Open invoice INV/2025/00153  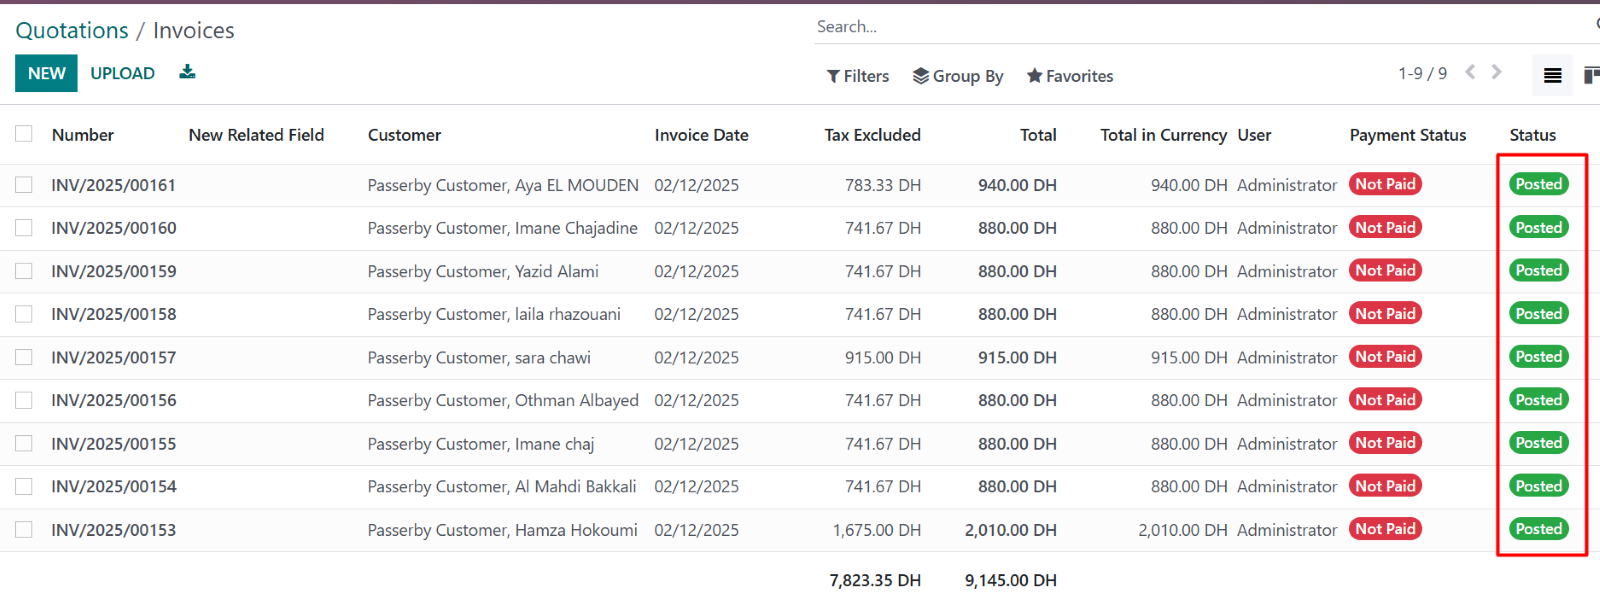click(113, 529)
